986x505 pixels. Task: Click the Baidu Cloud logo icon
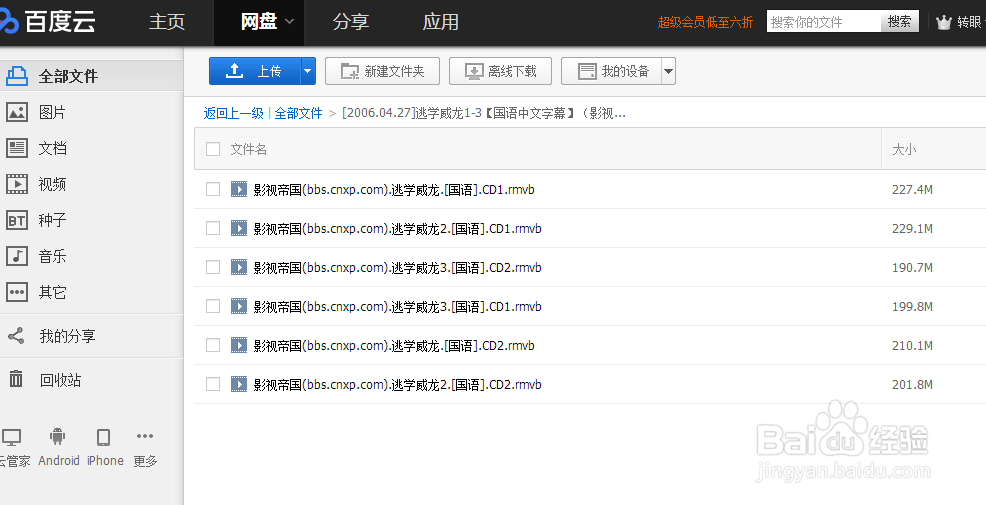9,23
